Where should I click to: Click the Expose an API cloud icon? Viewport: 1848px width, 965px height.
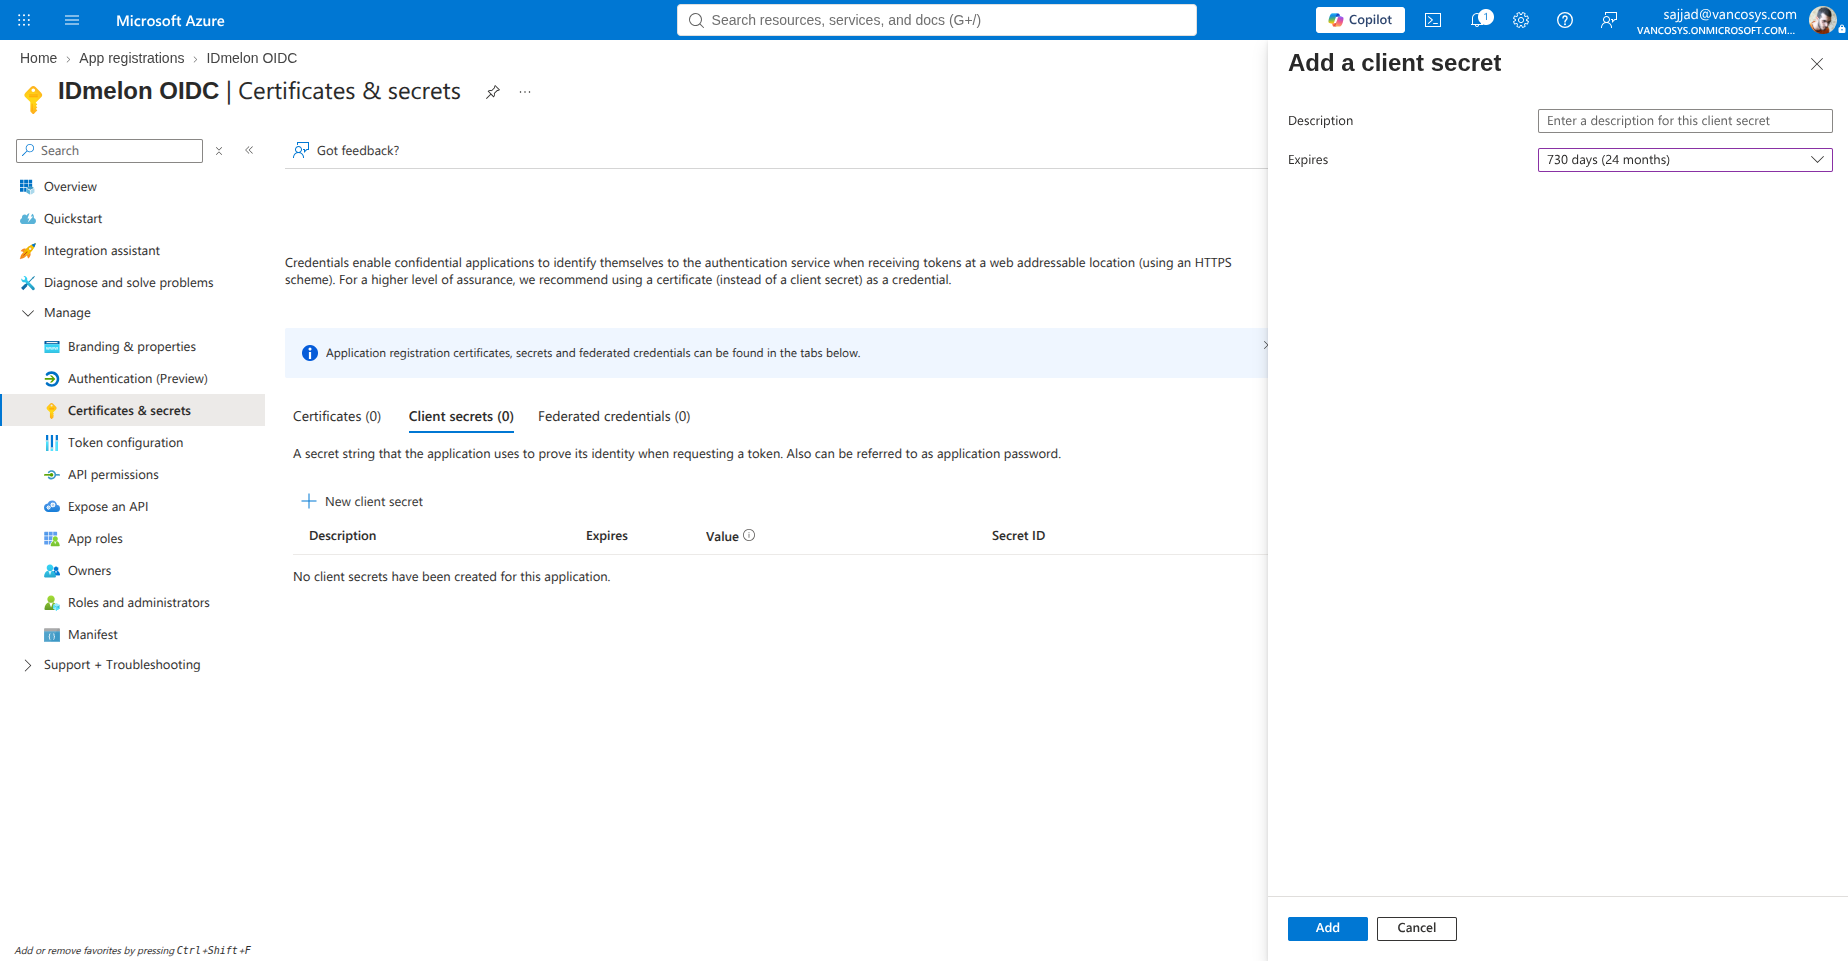[x=52, y=507]
